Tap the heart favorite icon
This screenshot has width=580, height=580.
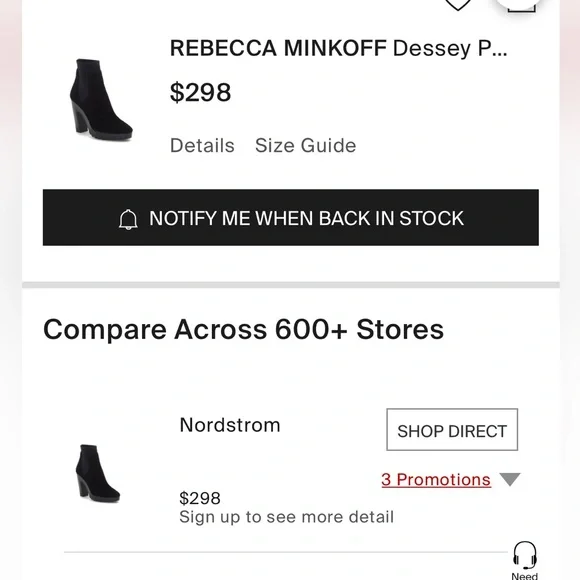(458, 4)
